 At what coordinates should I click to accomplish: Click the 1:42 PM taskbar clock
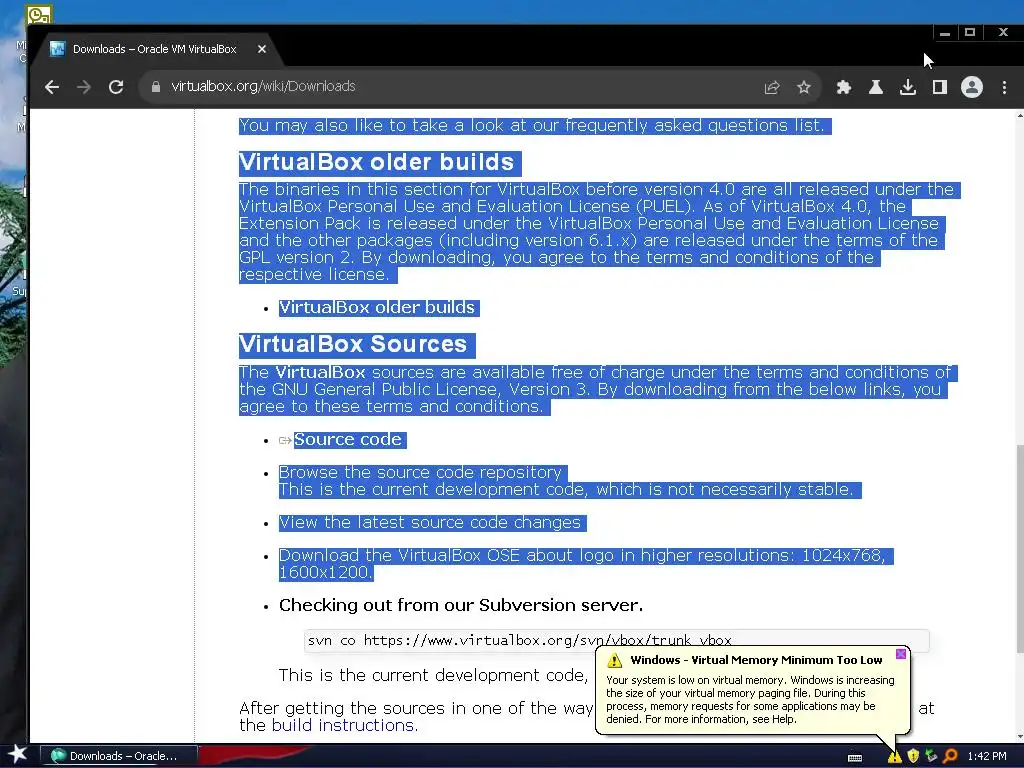(987, 756)
